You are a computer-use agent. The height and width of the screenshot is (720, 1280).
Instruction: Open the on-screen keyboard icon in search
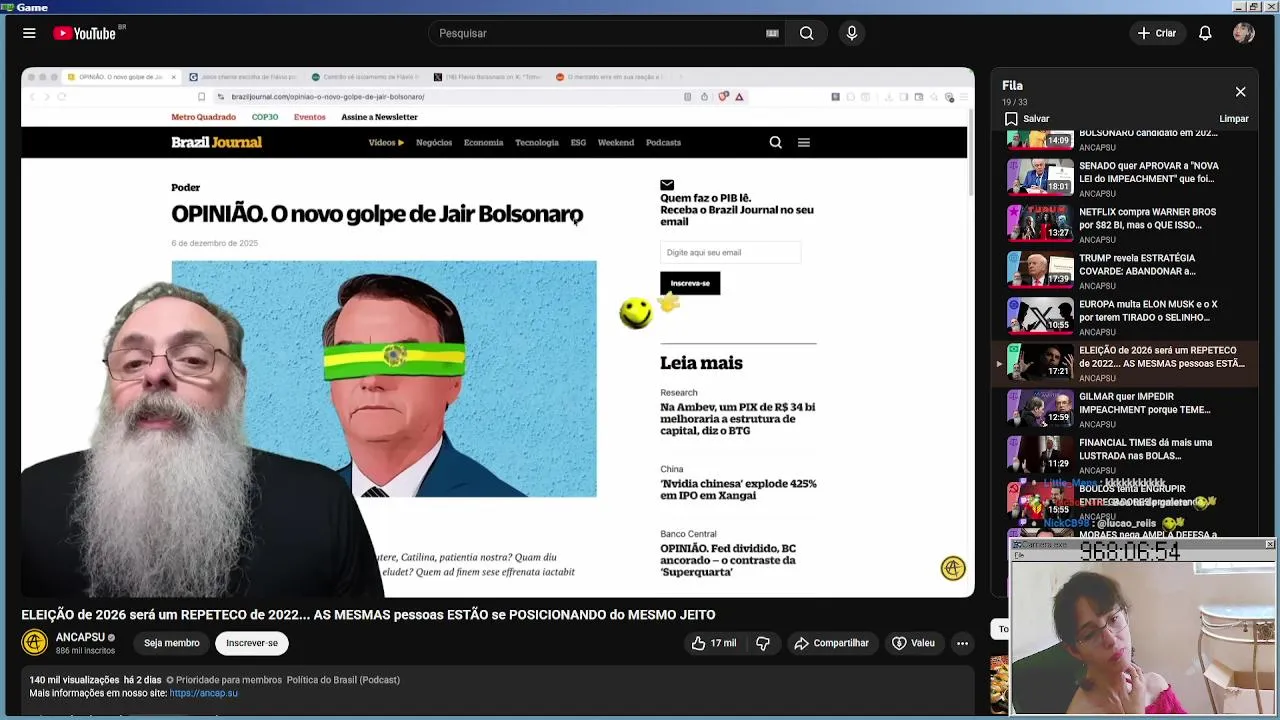pyautogui.click(x=772, y=33)
